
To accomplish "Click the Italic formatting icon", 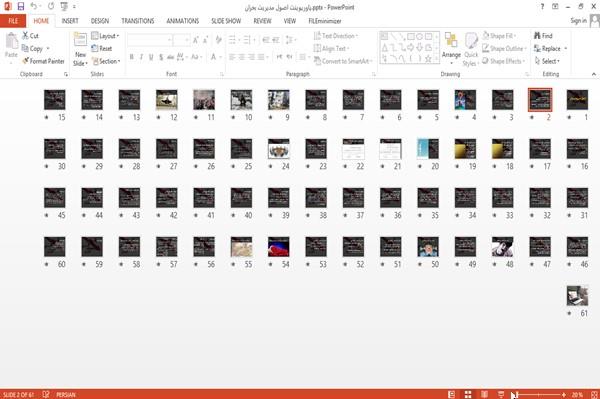I will (141, 57).
